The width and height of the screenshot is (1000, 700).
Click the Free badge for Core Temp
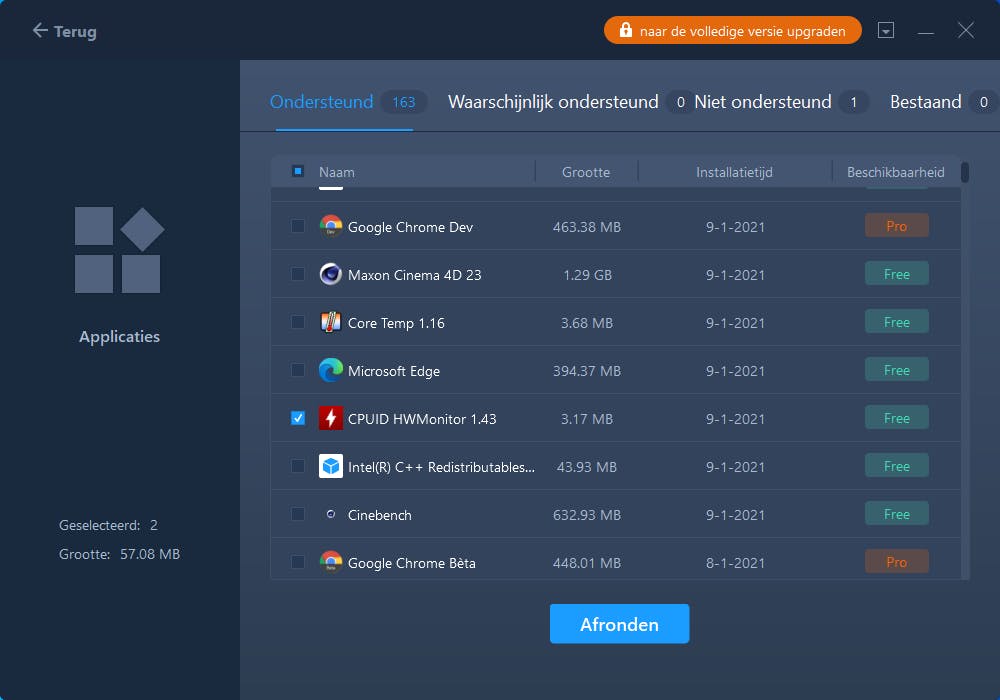pos(896,322)
